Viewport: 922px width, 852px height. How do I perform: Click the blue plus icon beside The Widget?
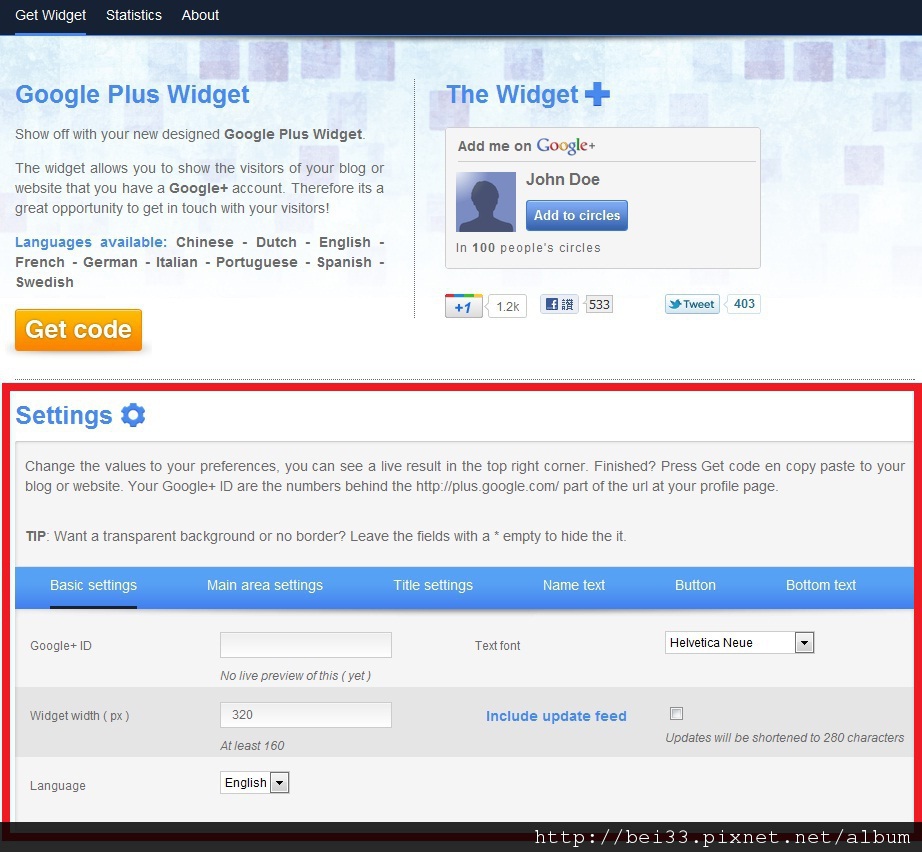tap(597, 94)
